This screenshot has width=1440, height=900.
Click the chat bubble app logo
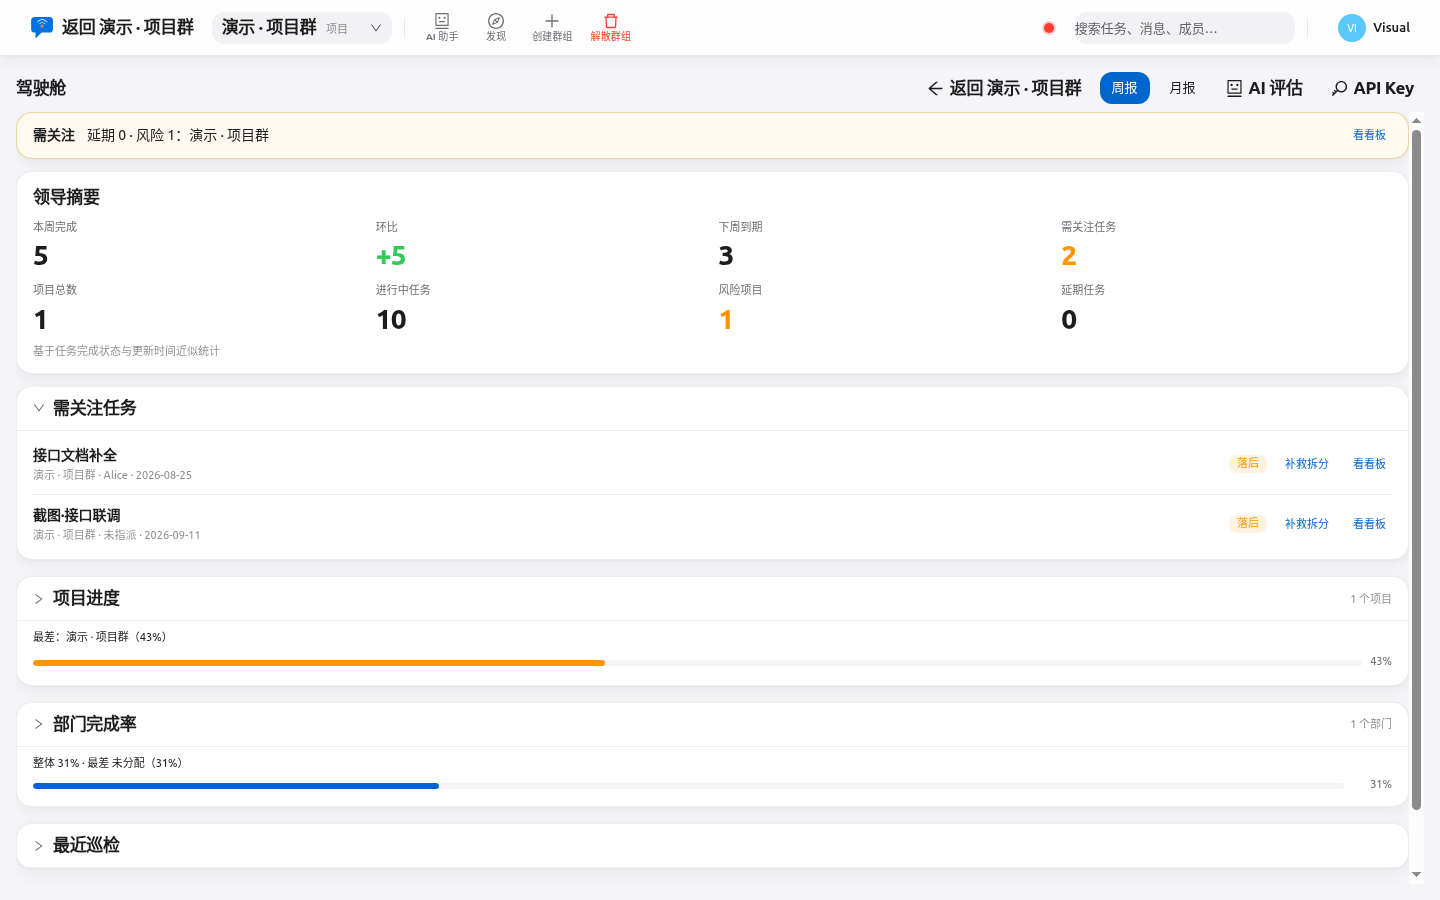[x=41, y=27]
